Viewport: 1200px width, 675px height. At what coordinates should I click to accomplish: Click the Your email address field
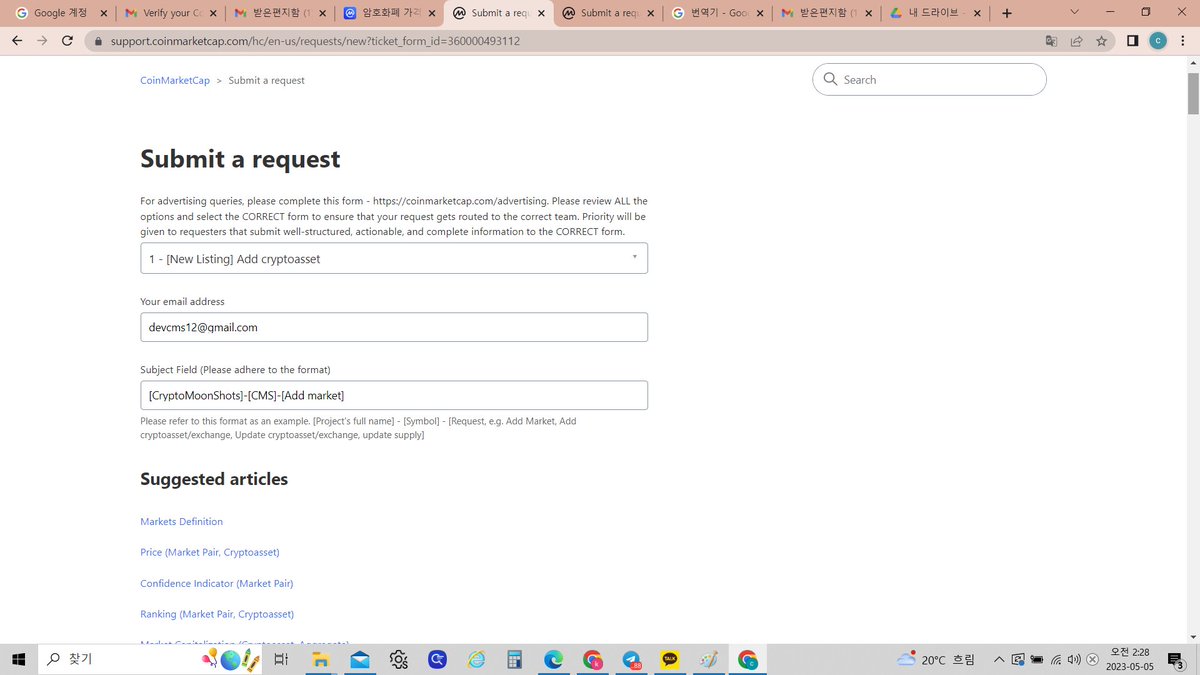394,327
